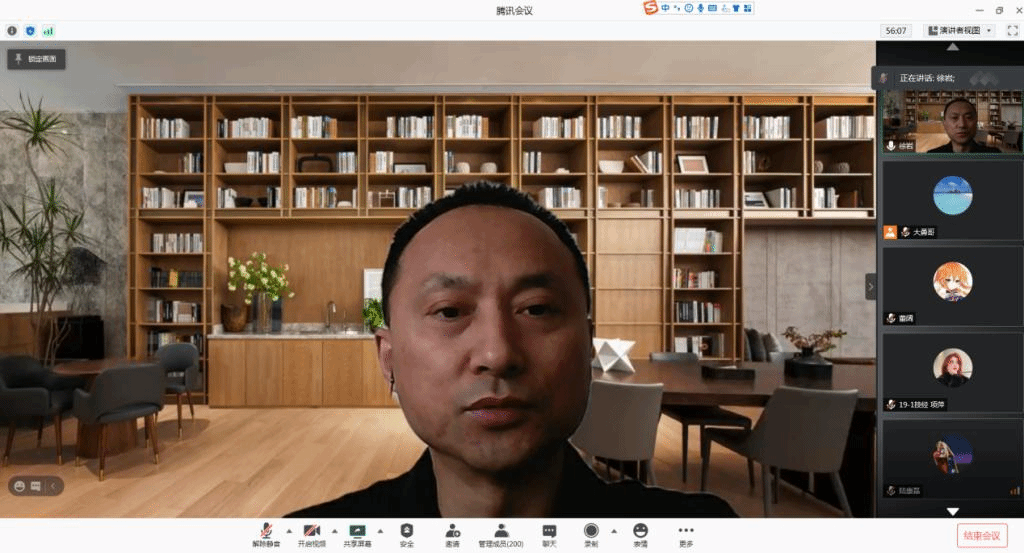The height and width of the screenshot is (553, 1024).
Task: Open the More (更多) options menu
Action: [685, 534]
